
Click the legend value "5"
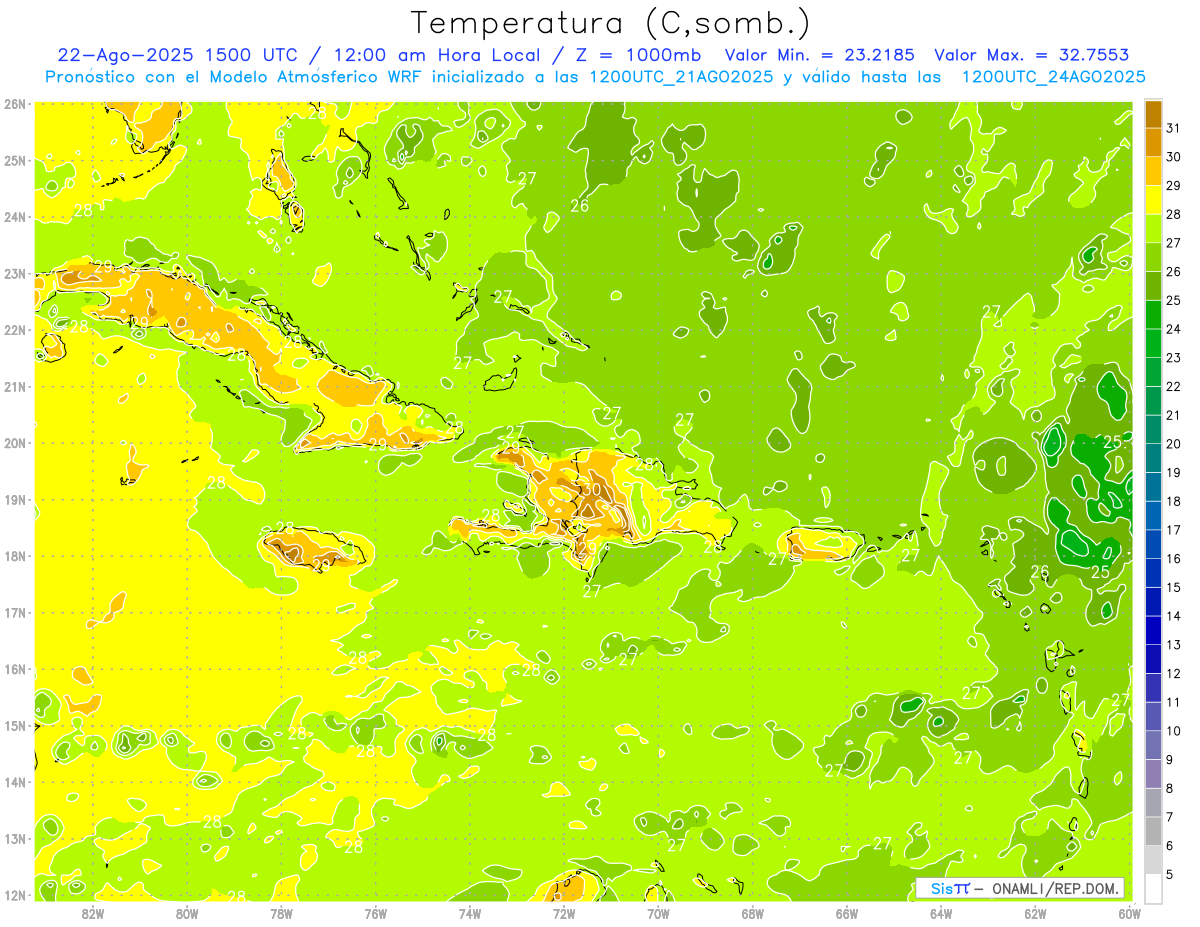coord(1170,875)
